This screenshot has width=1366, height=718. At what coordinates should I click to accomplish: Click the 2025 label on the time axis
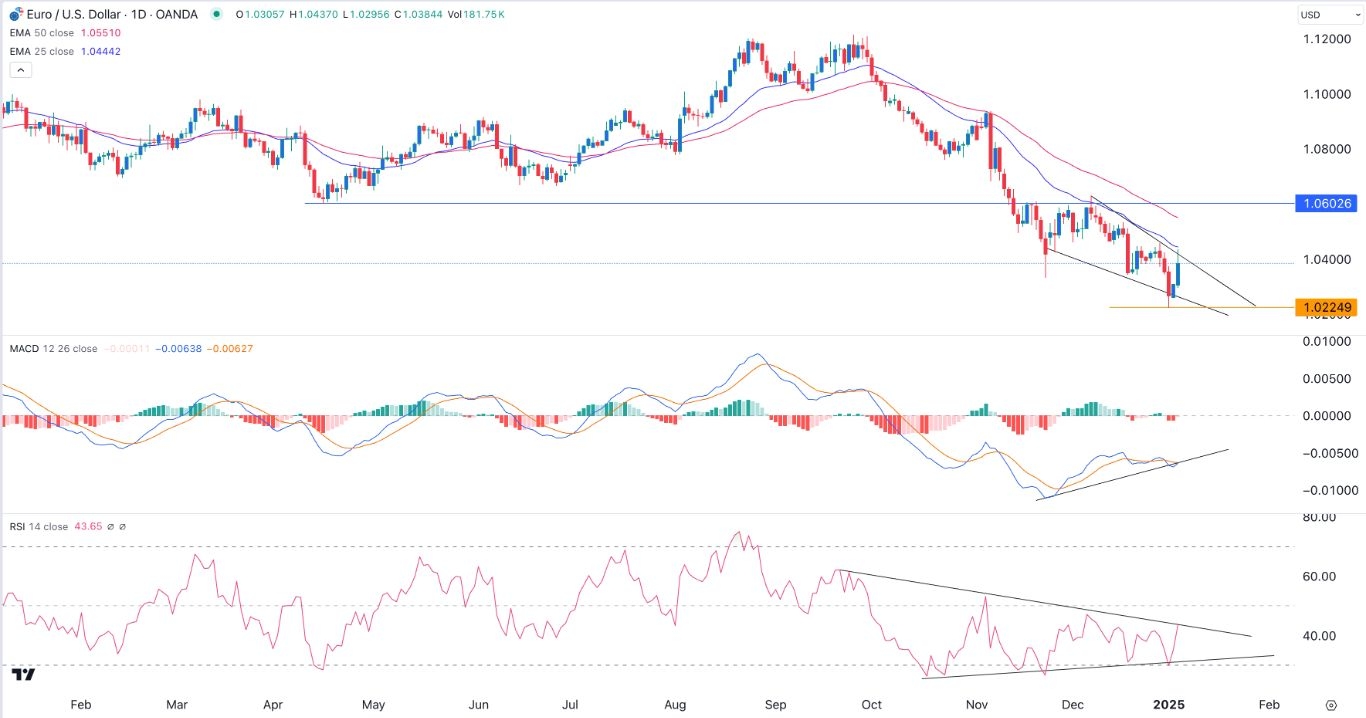pyautogui.click(x=1169, y=704)
